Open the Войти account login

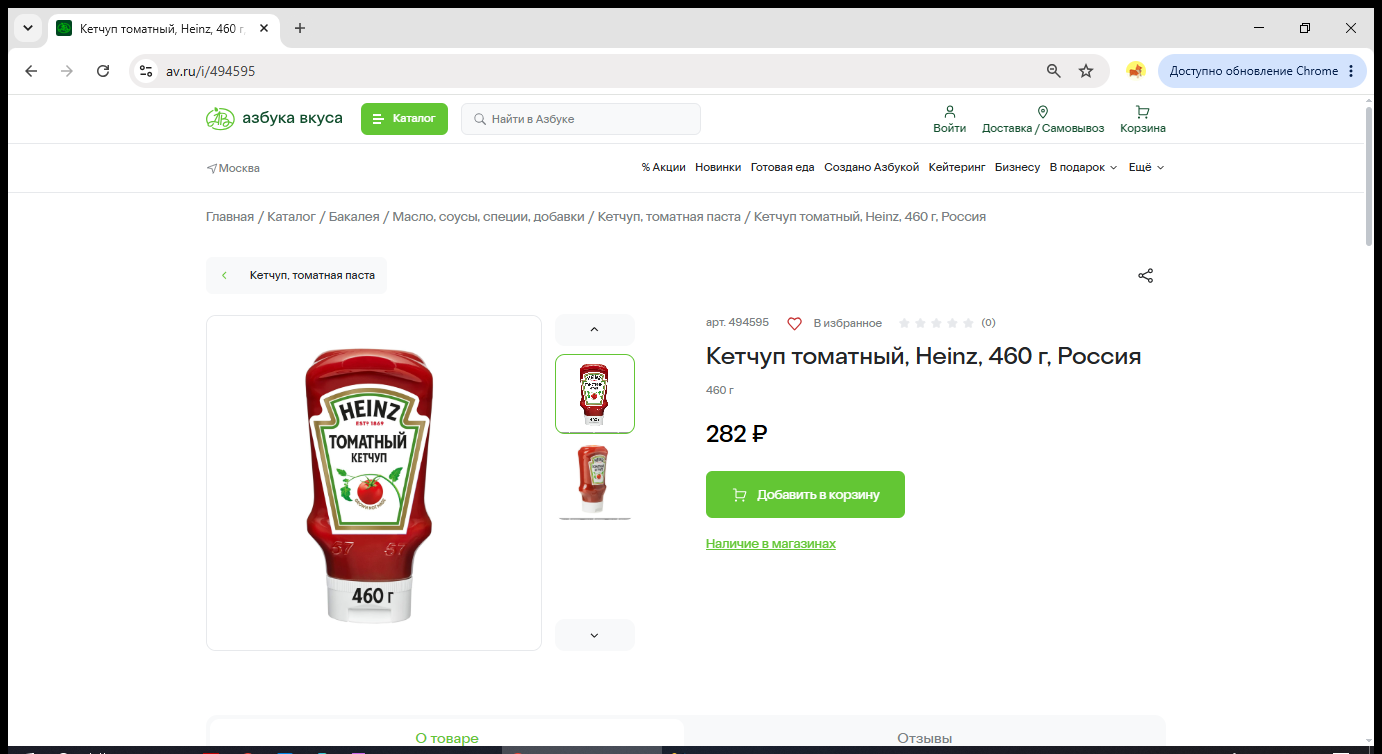coord(950,119)
